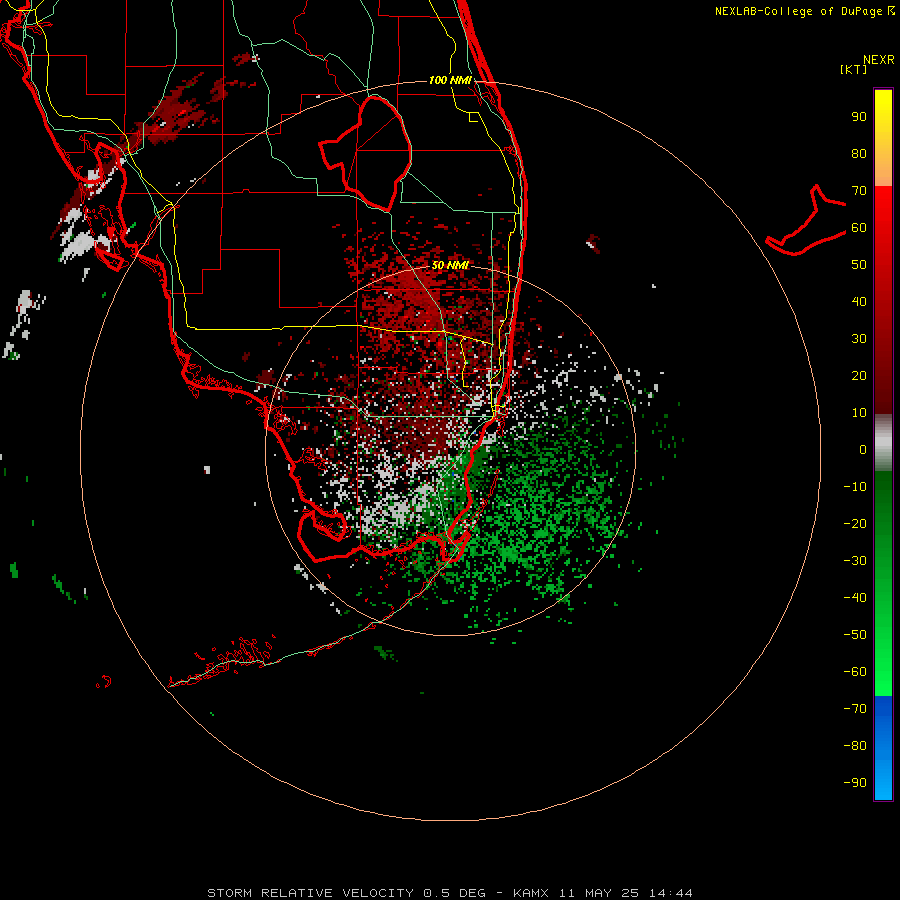The image size is (900, 900).
Task: Click the Bahamas island outline at right edge
Action: (806, 220)
